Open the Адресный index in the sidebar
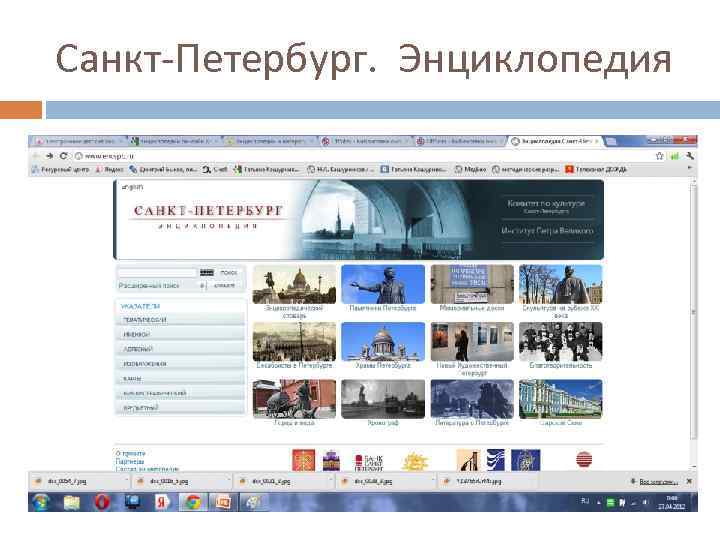The height and width of the screenshot is (540, 720). [x=180, y=349]
